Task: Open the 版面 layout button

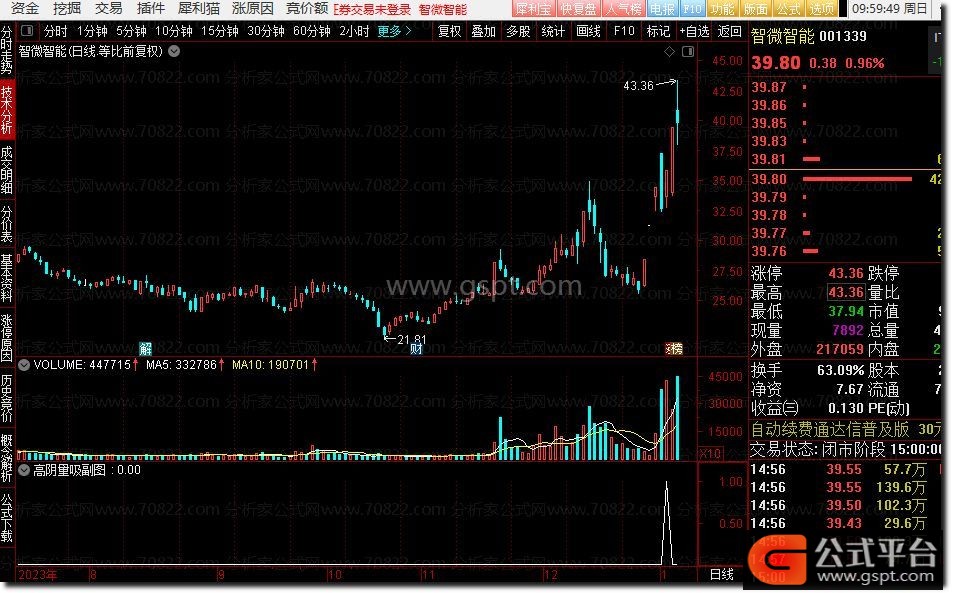Action: click(755, 9)
